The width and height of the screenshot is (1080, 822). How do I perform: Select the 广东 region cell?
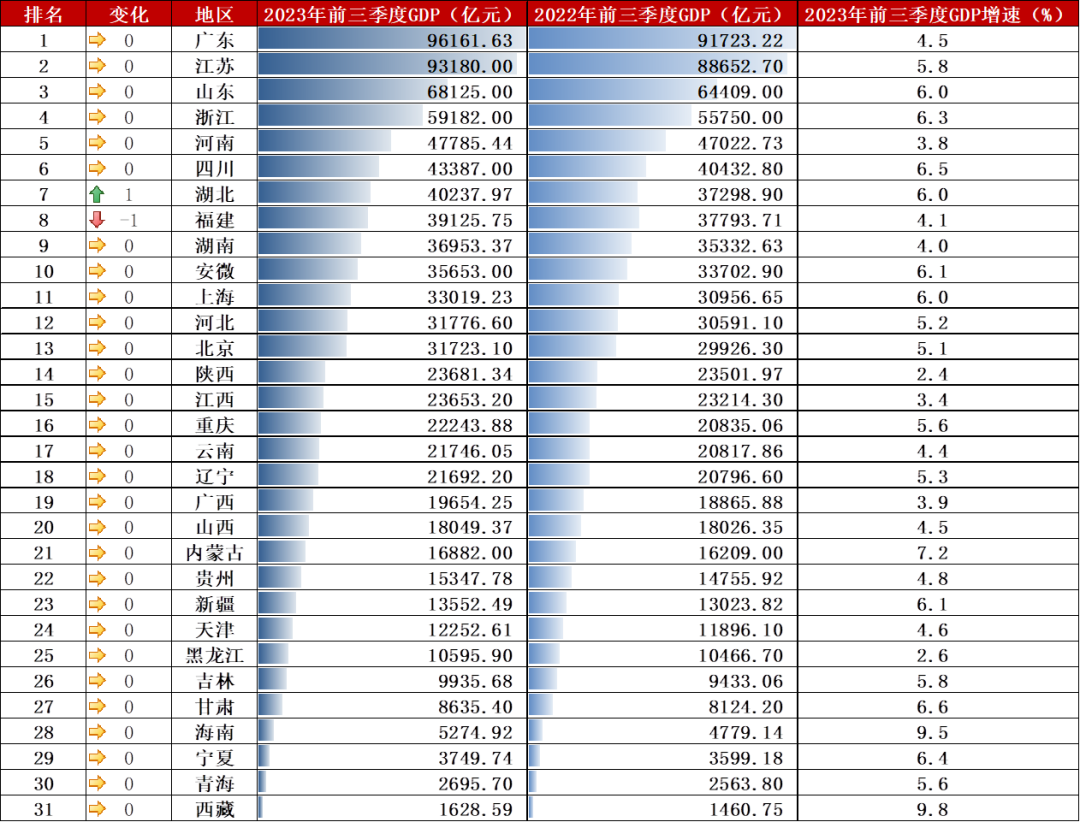214,40
